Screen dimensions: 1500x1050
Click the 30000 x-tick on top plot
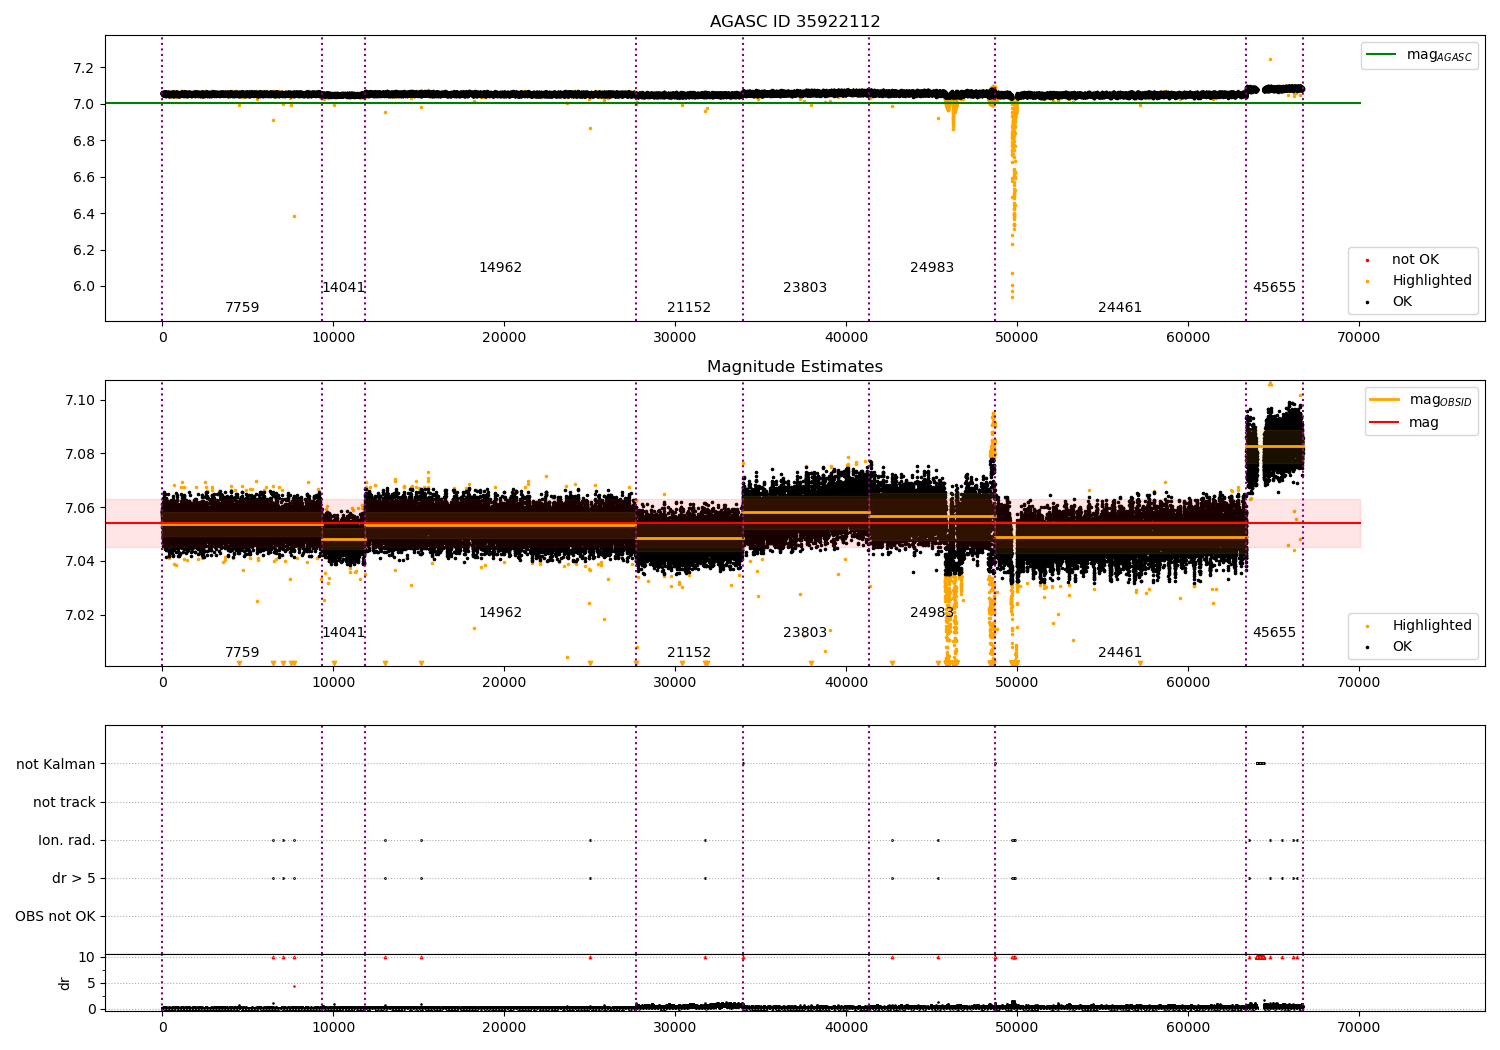click(675, 337)
